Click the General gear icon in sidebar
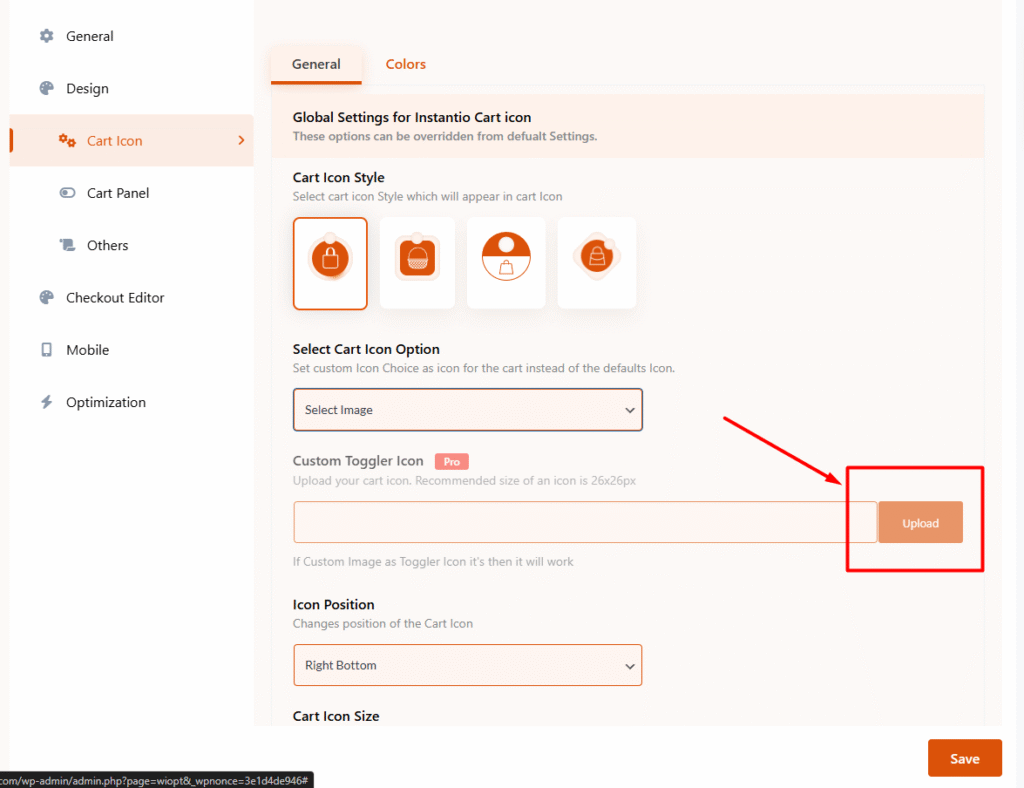The image size is (1024, 788). click(46, 36)
